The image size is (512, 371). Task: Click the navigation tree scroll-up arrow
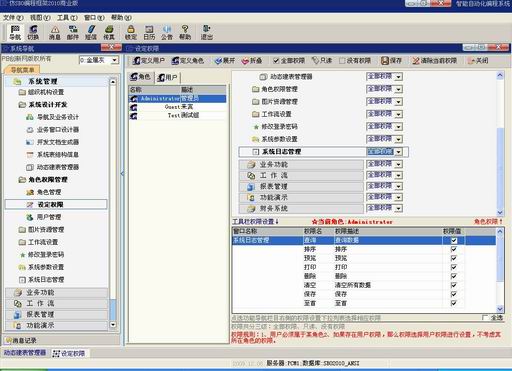point(113,82)
